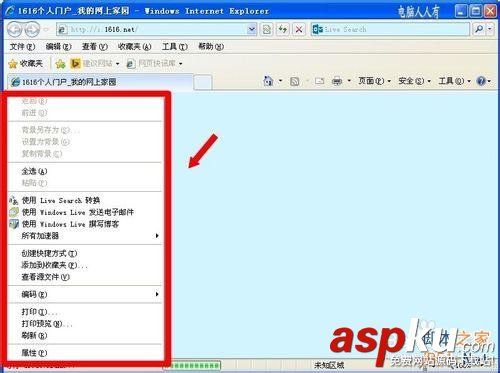Choose 刷新(R) in context menu
Screen dimensions: 500x373
point(85,335)
